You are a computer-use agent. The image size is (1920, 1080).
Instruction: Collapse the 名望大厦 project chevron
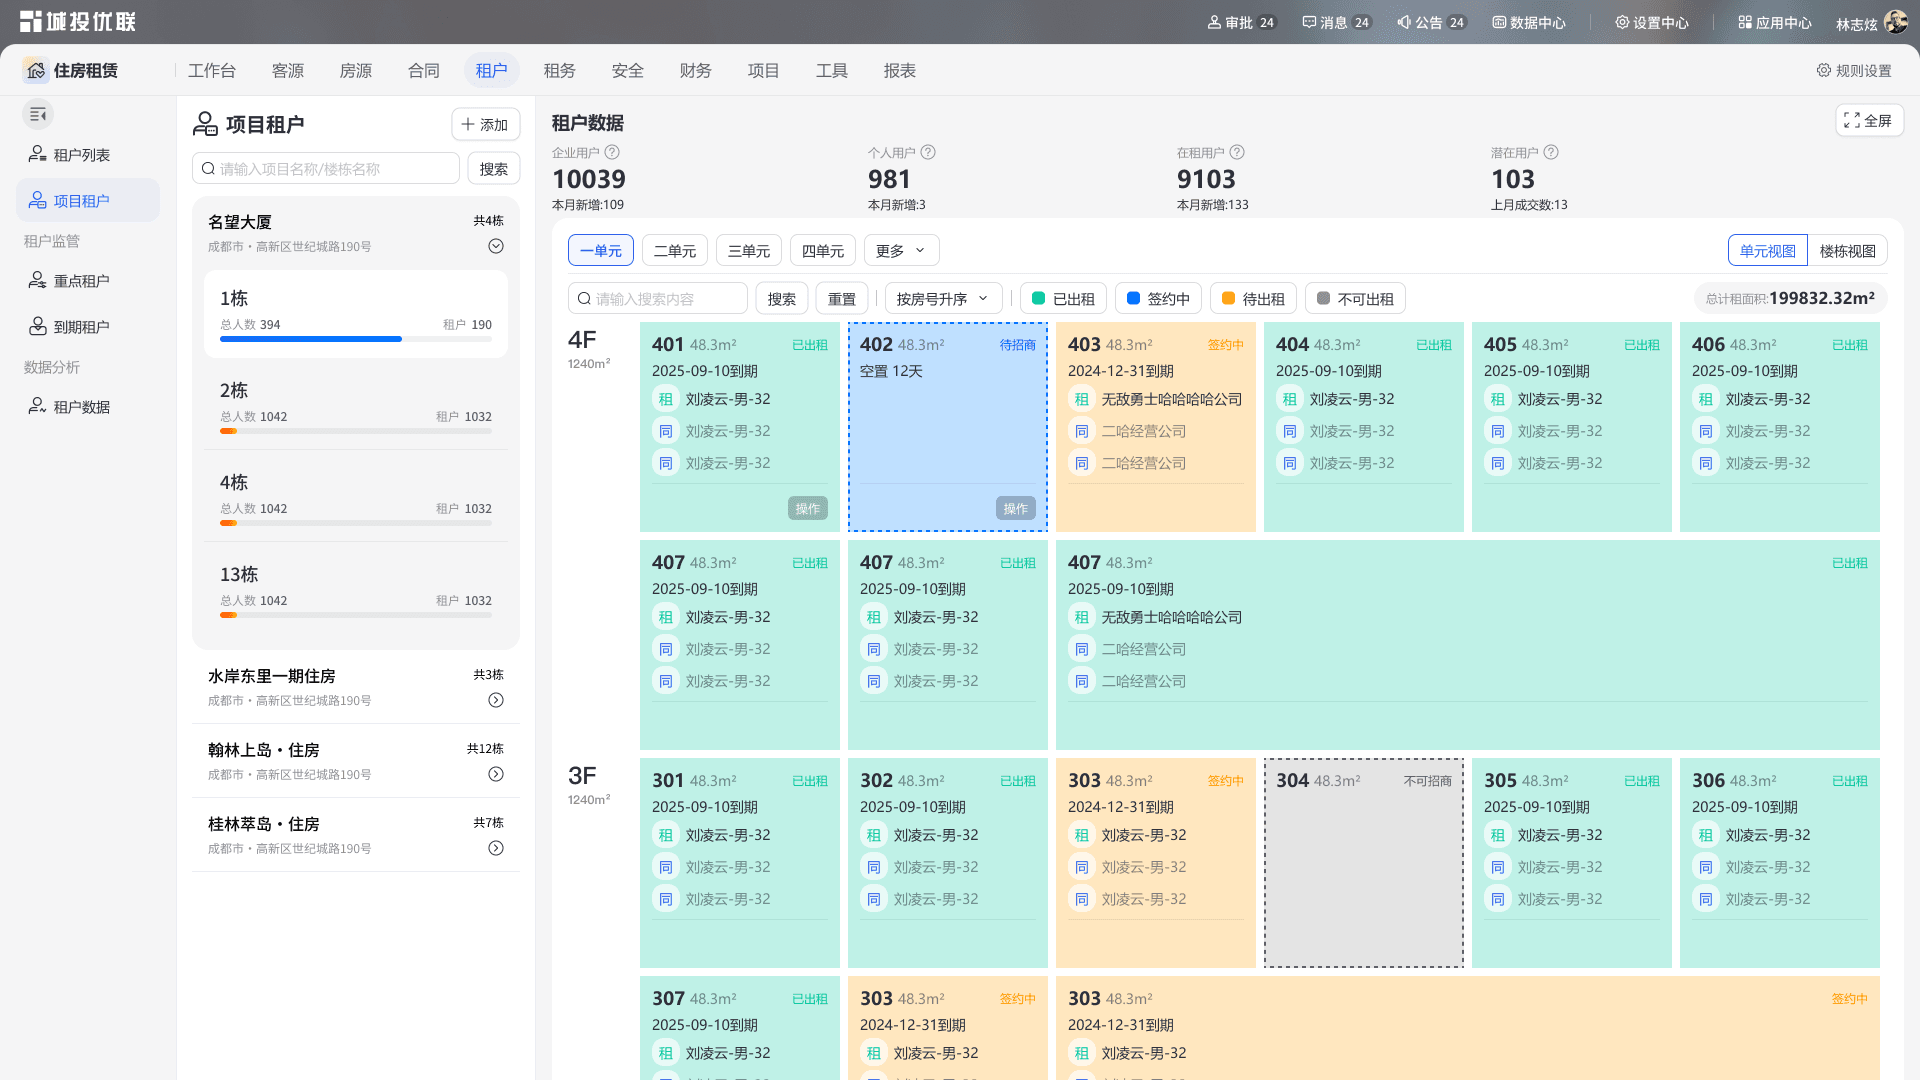click(496, 246)
